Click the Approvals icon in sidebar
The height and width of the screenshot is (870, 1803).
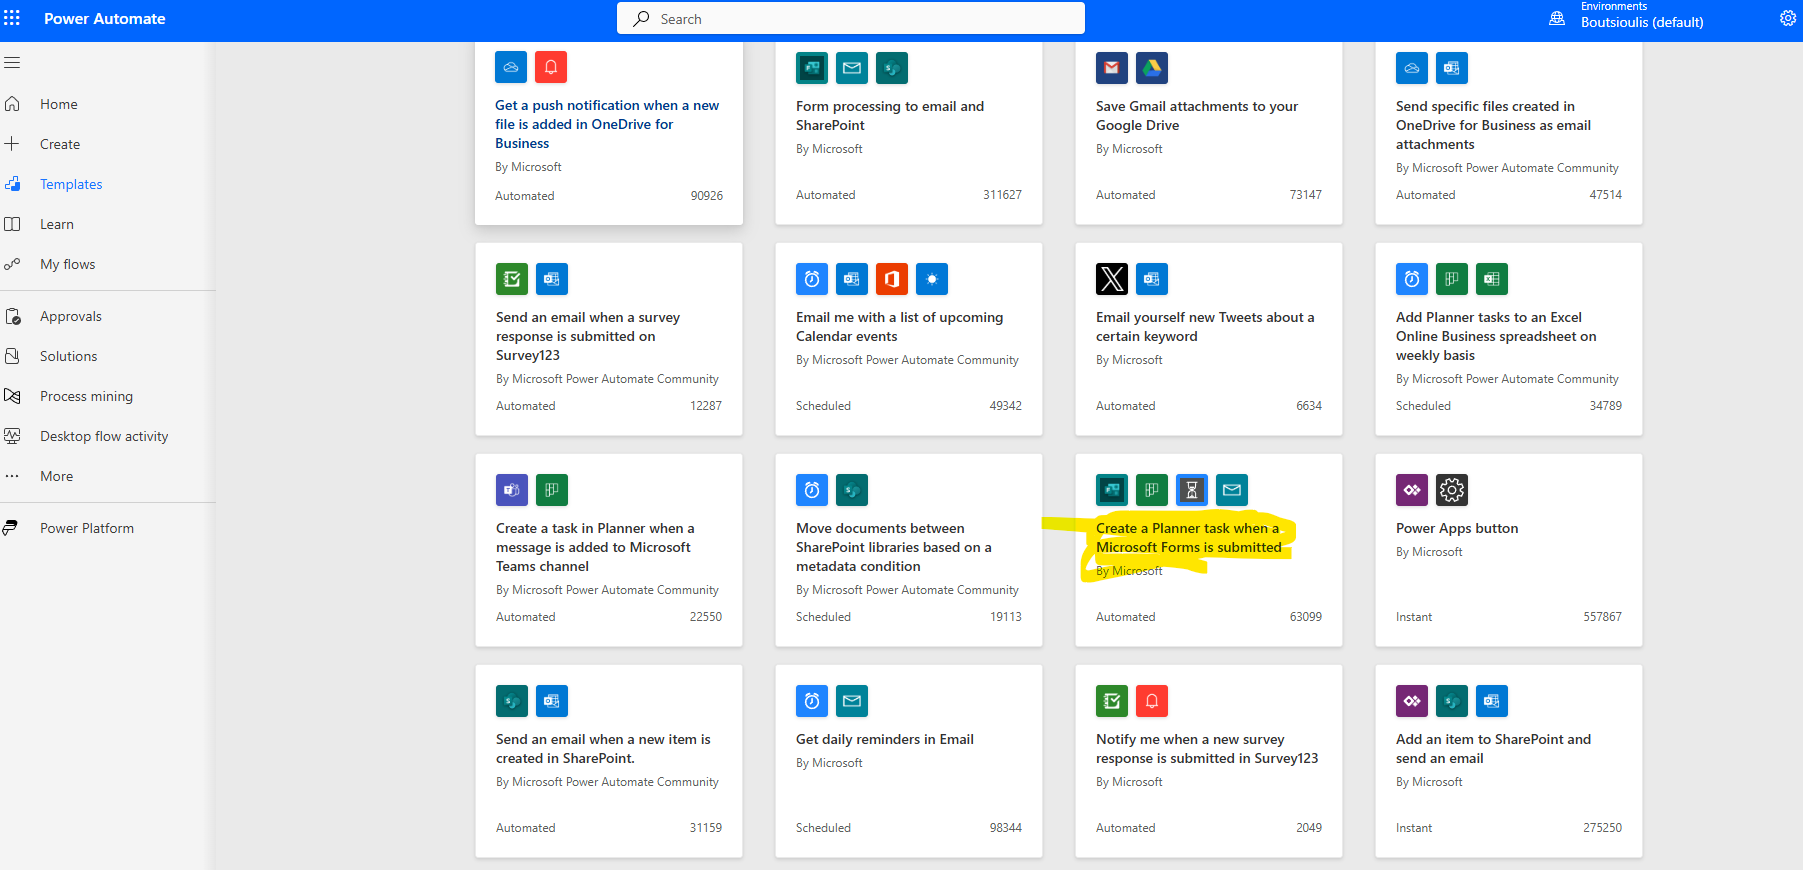[x=12, y=316]
